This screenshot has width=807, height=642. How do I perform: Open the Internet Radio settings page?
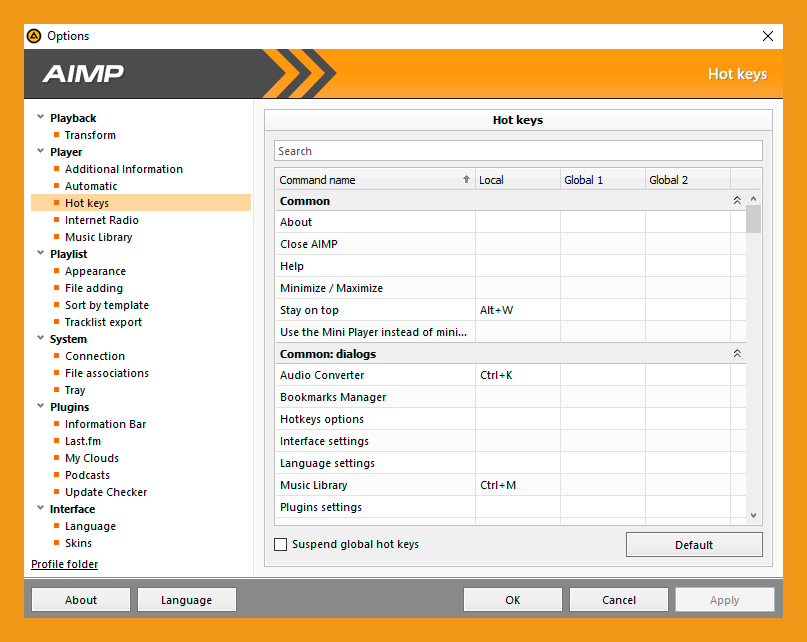[x=101, y=220]
